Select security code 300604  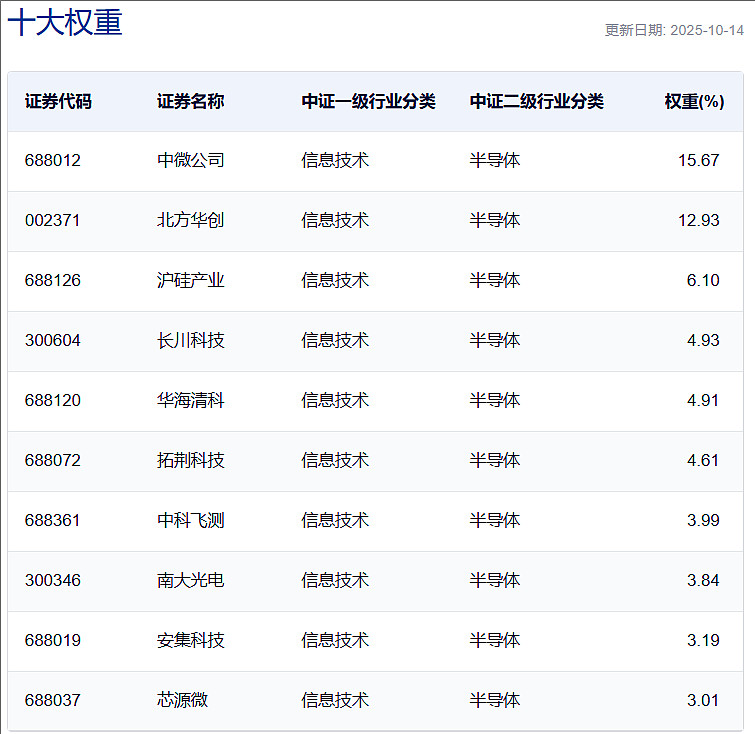pos(52,341)
